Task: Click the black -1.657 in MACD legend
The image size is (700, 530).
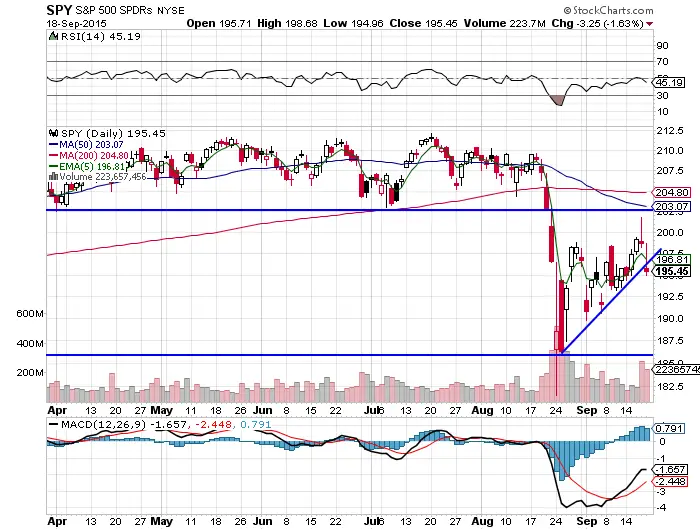Action: pos(169,424)
